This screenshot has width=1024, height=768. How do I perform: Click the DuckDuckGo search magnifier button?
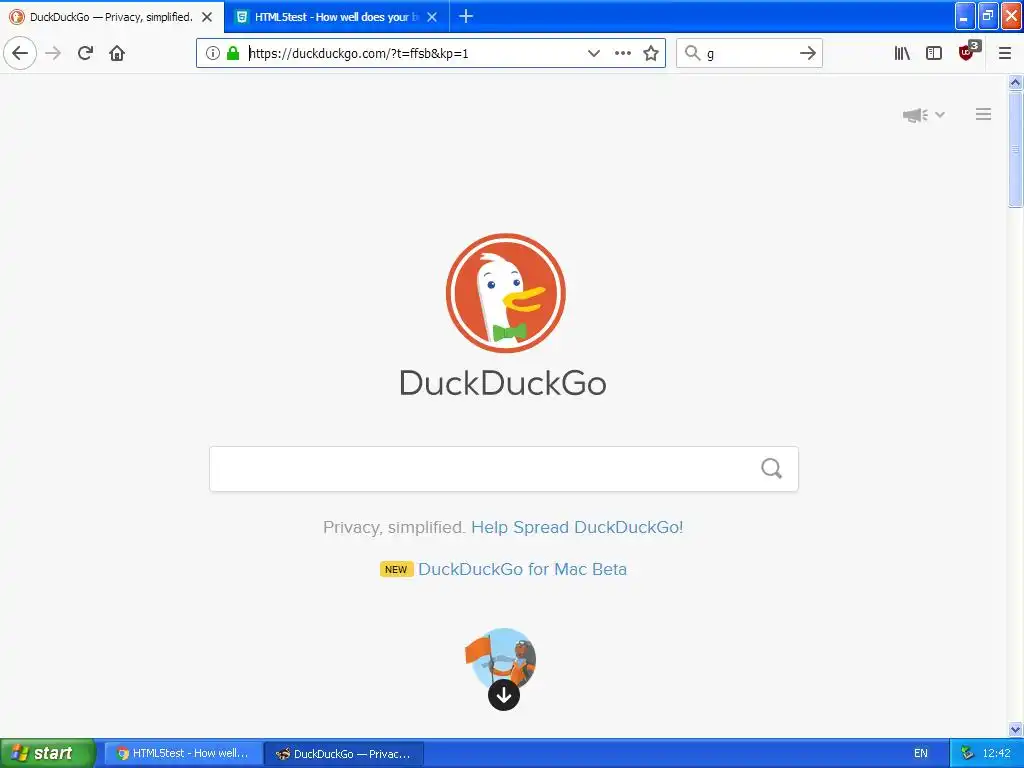[x=771, y=468]
